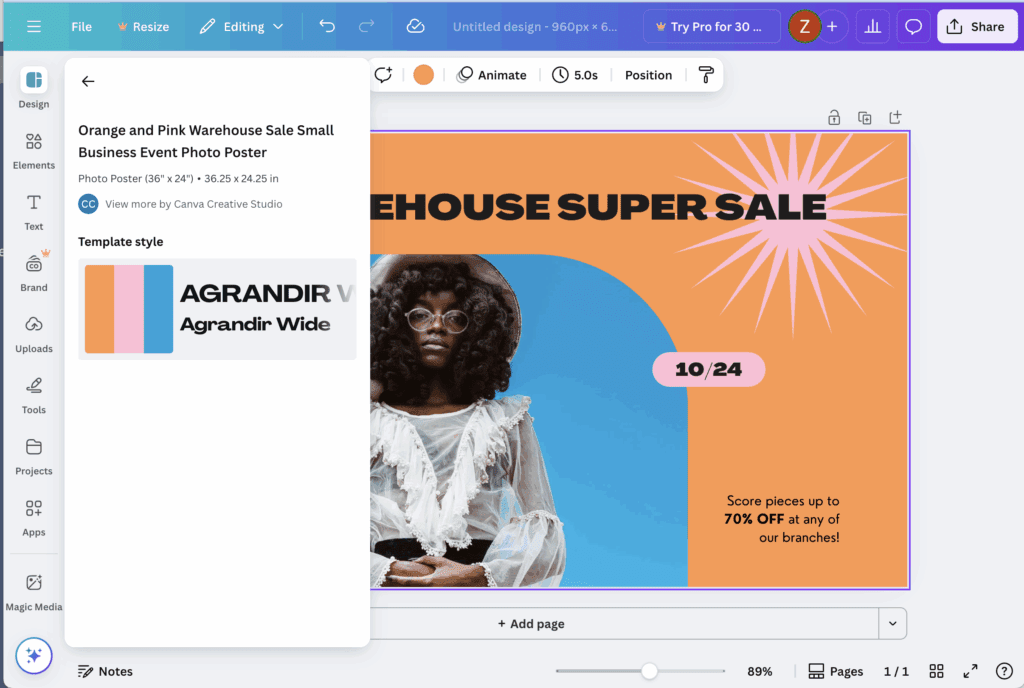Expand the Add page options chevron

(892, 623)
